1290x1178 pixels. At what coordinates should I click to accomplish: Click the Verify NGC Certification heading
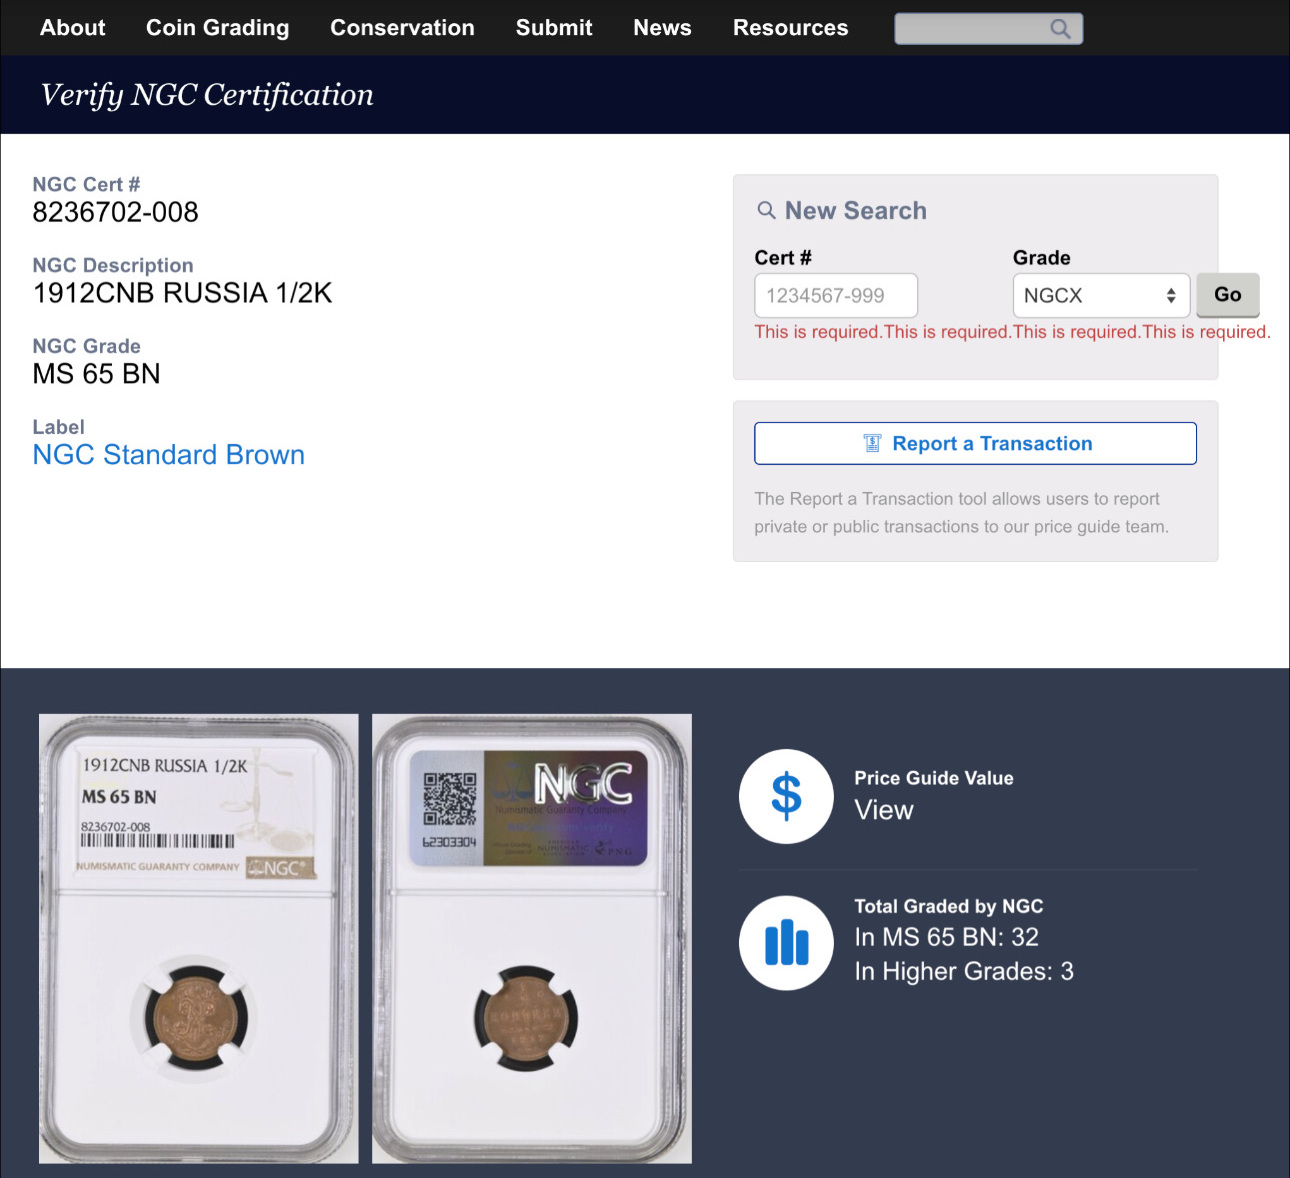207,95
